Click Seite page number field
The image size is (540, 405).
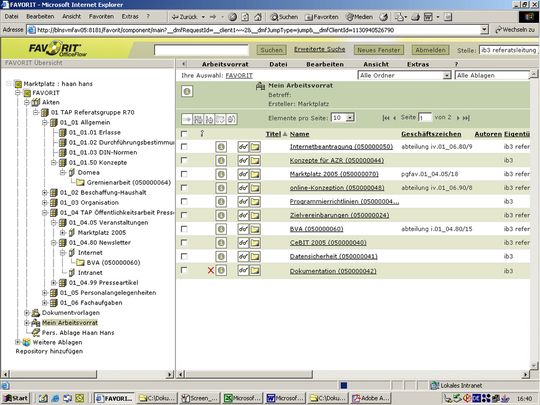click(425, 118)
